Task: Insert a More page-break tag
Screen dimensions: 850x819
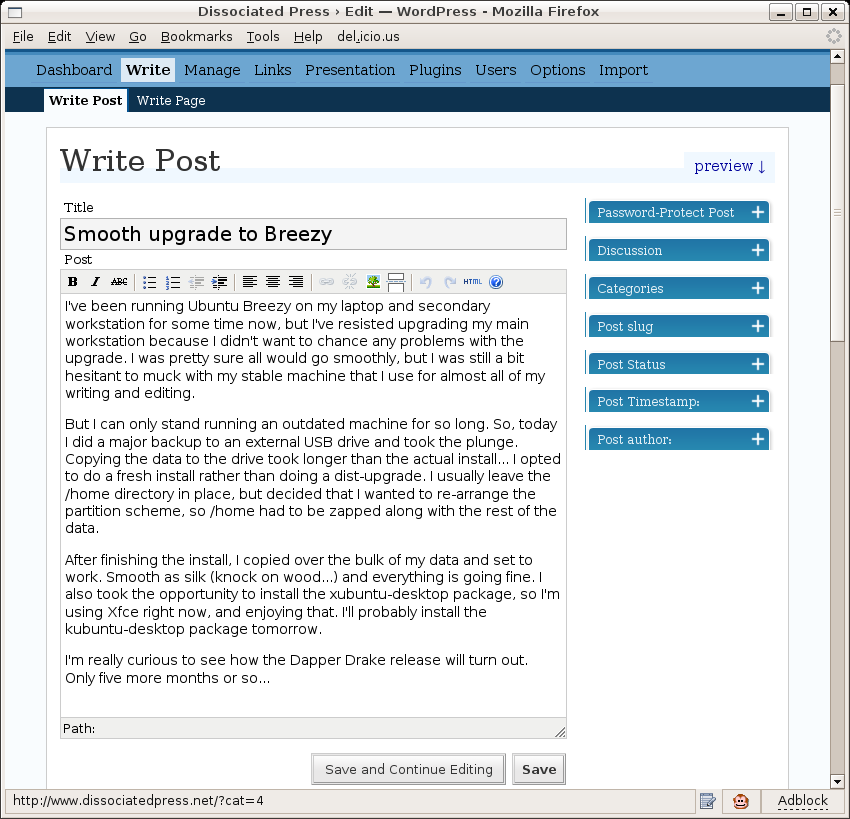Action: (396, 282)
